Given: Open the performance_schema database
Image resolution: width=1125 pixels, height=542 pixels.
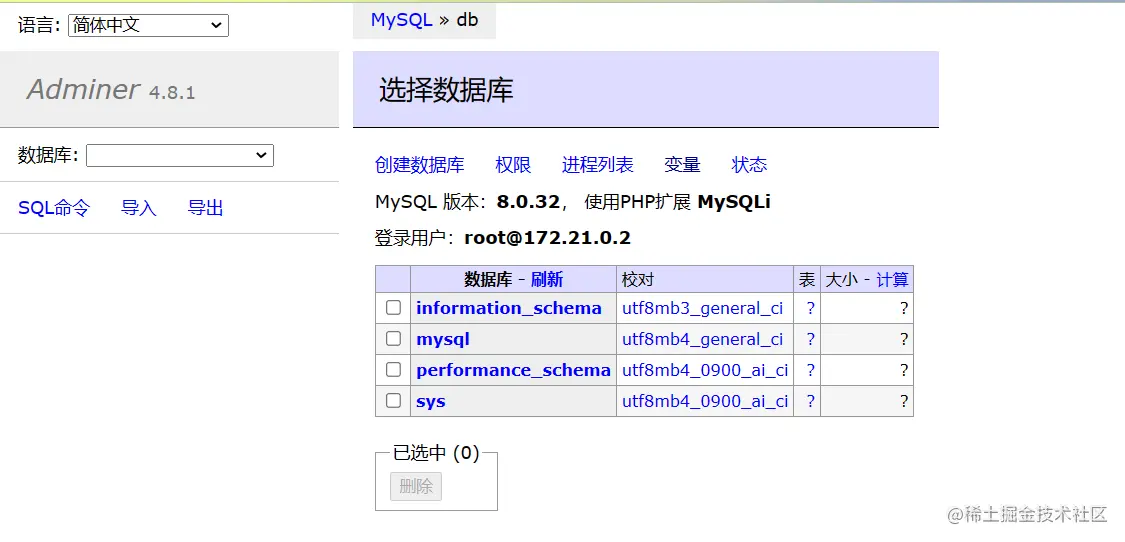Looking at the screenshot, I should coord(513,370).
